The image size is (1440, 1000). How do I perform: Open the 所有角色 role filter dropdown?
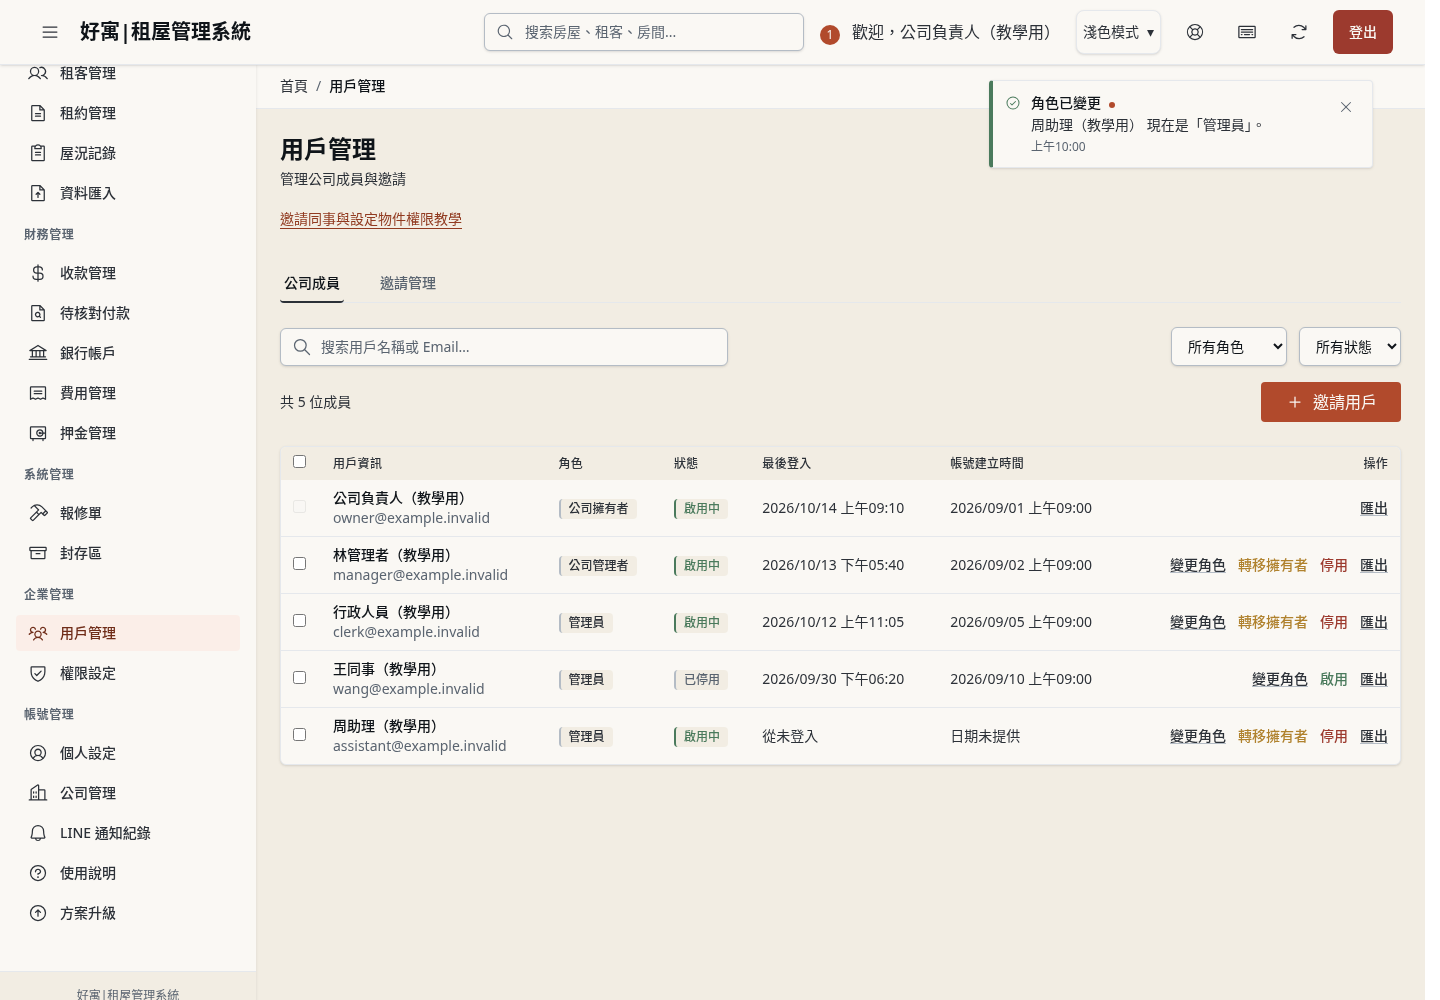point(1229,347)
